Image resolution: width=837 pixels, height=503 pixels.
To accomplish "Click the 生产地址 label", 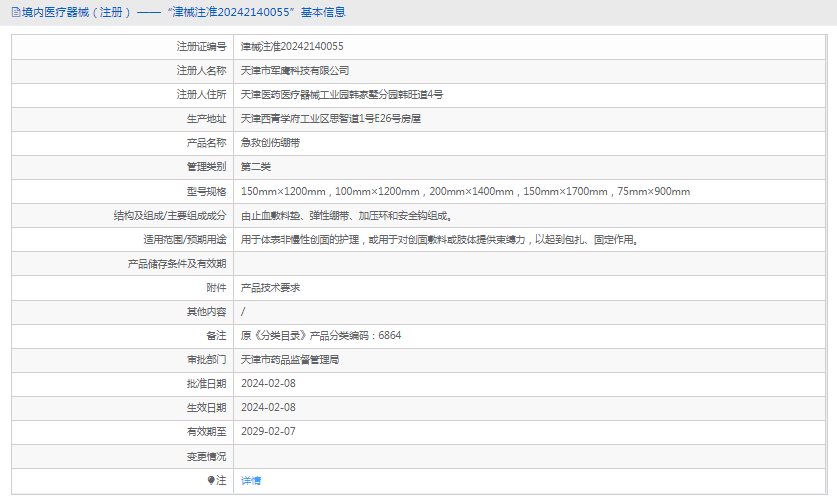I will click(x=206, y=119).
